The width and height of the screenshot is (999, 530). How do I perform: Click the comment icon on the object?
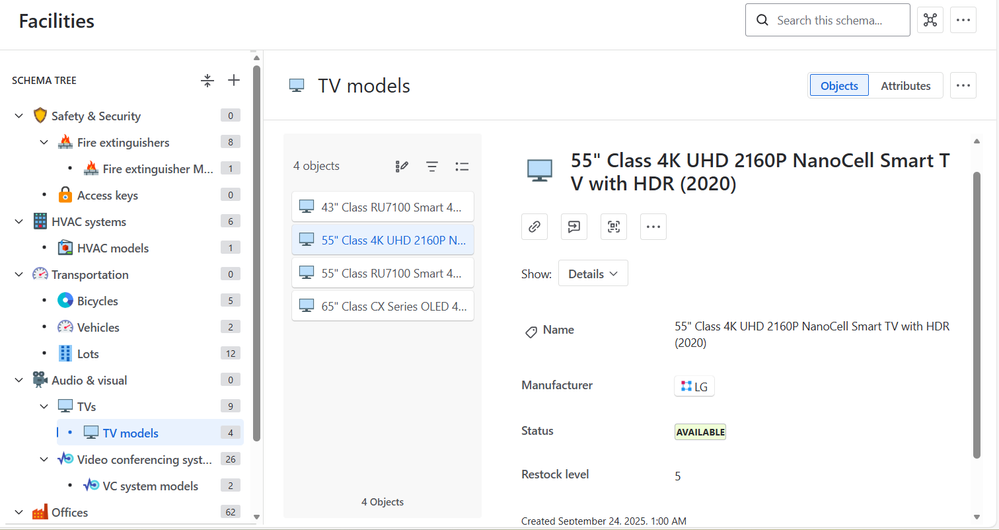point(574,227)
